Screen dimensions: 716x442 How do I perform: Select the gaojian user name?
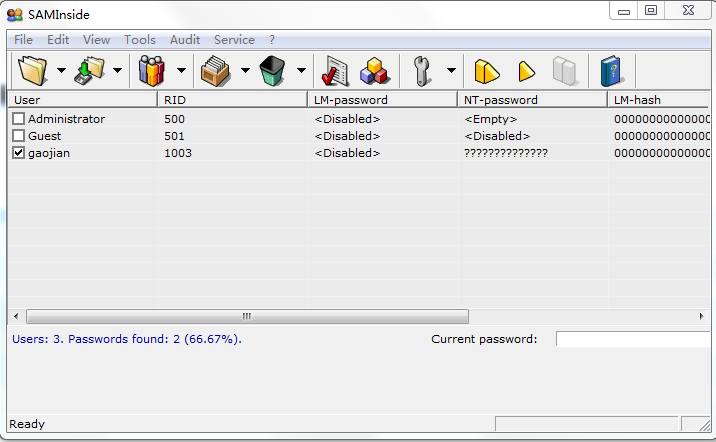pyautogui.click(x=49, y=153)
